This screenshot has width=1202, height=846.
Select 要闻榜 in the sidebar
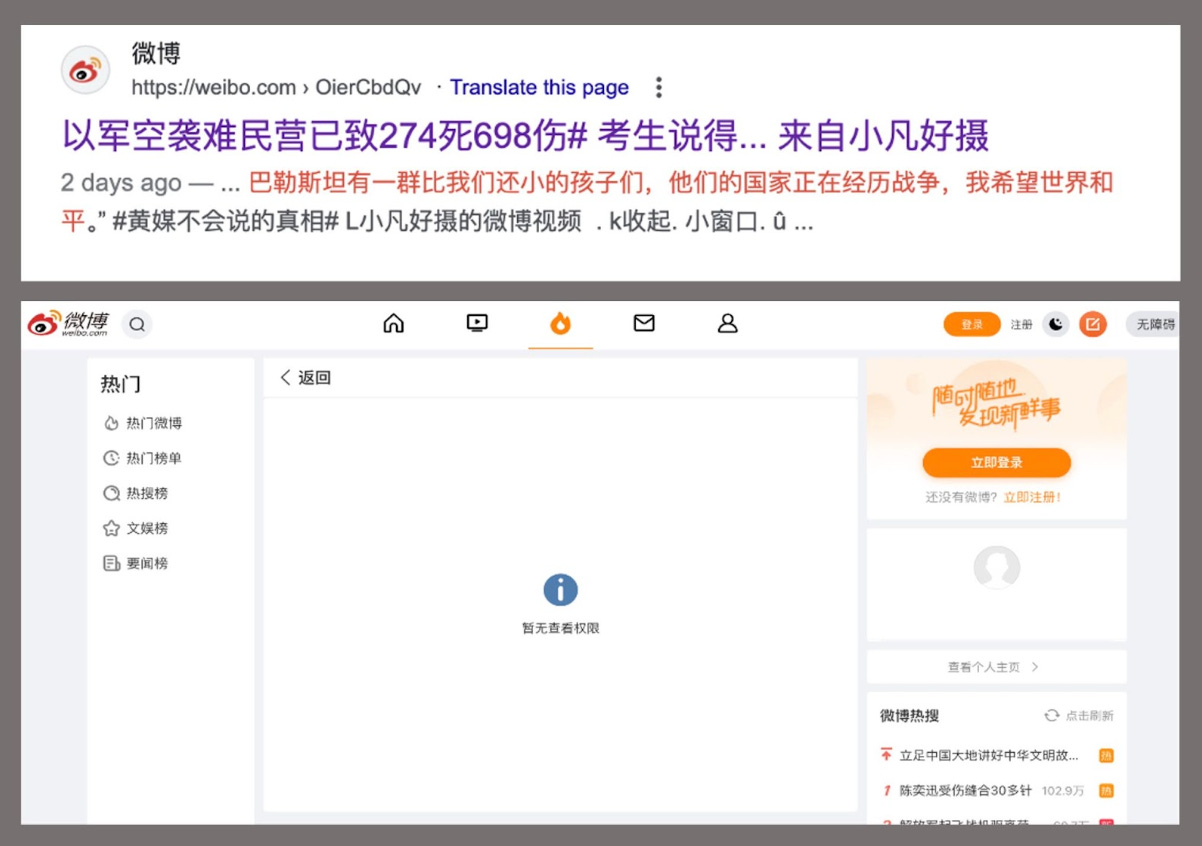click(x=136, y=563)
